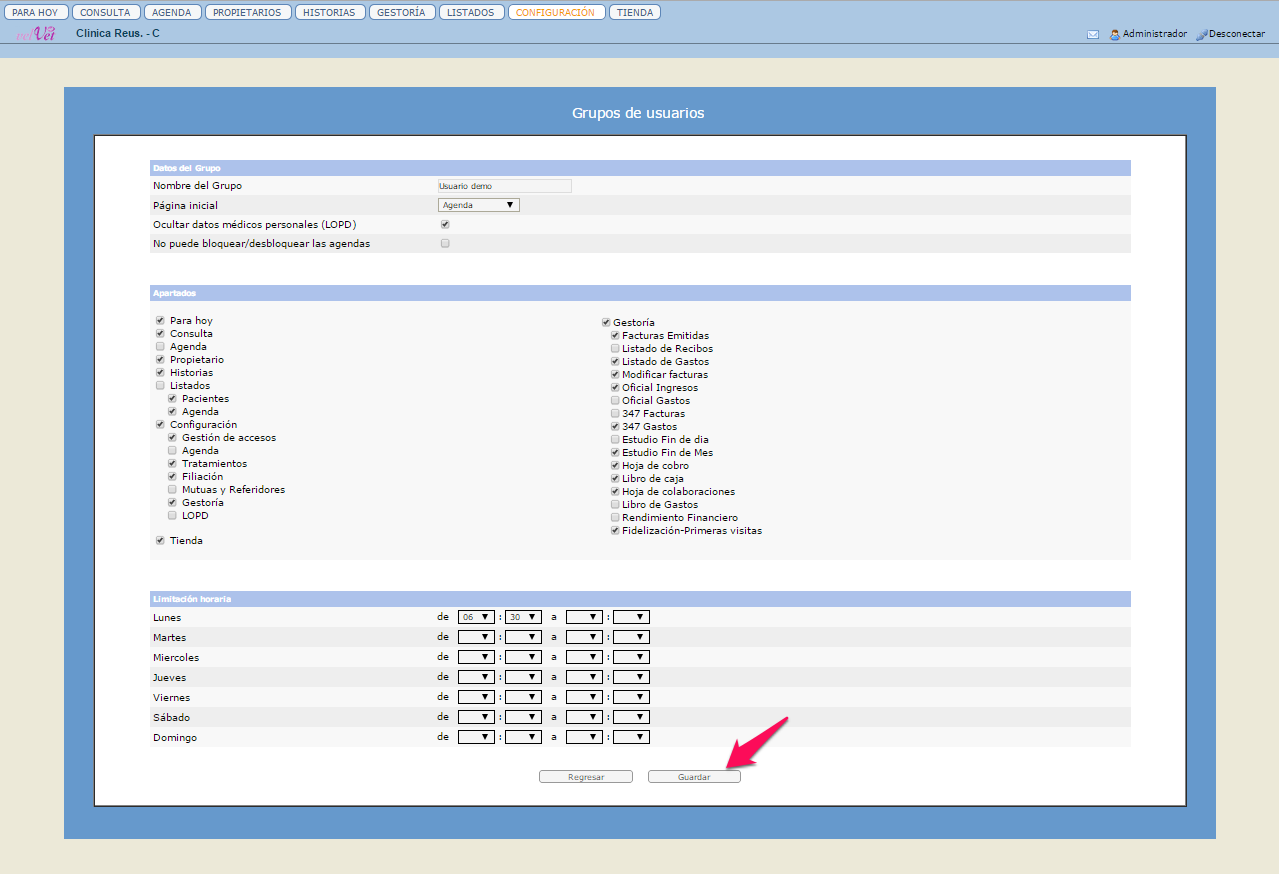Click the Administrador user icon
1279x874 pixels.
click(1114, 34)
